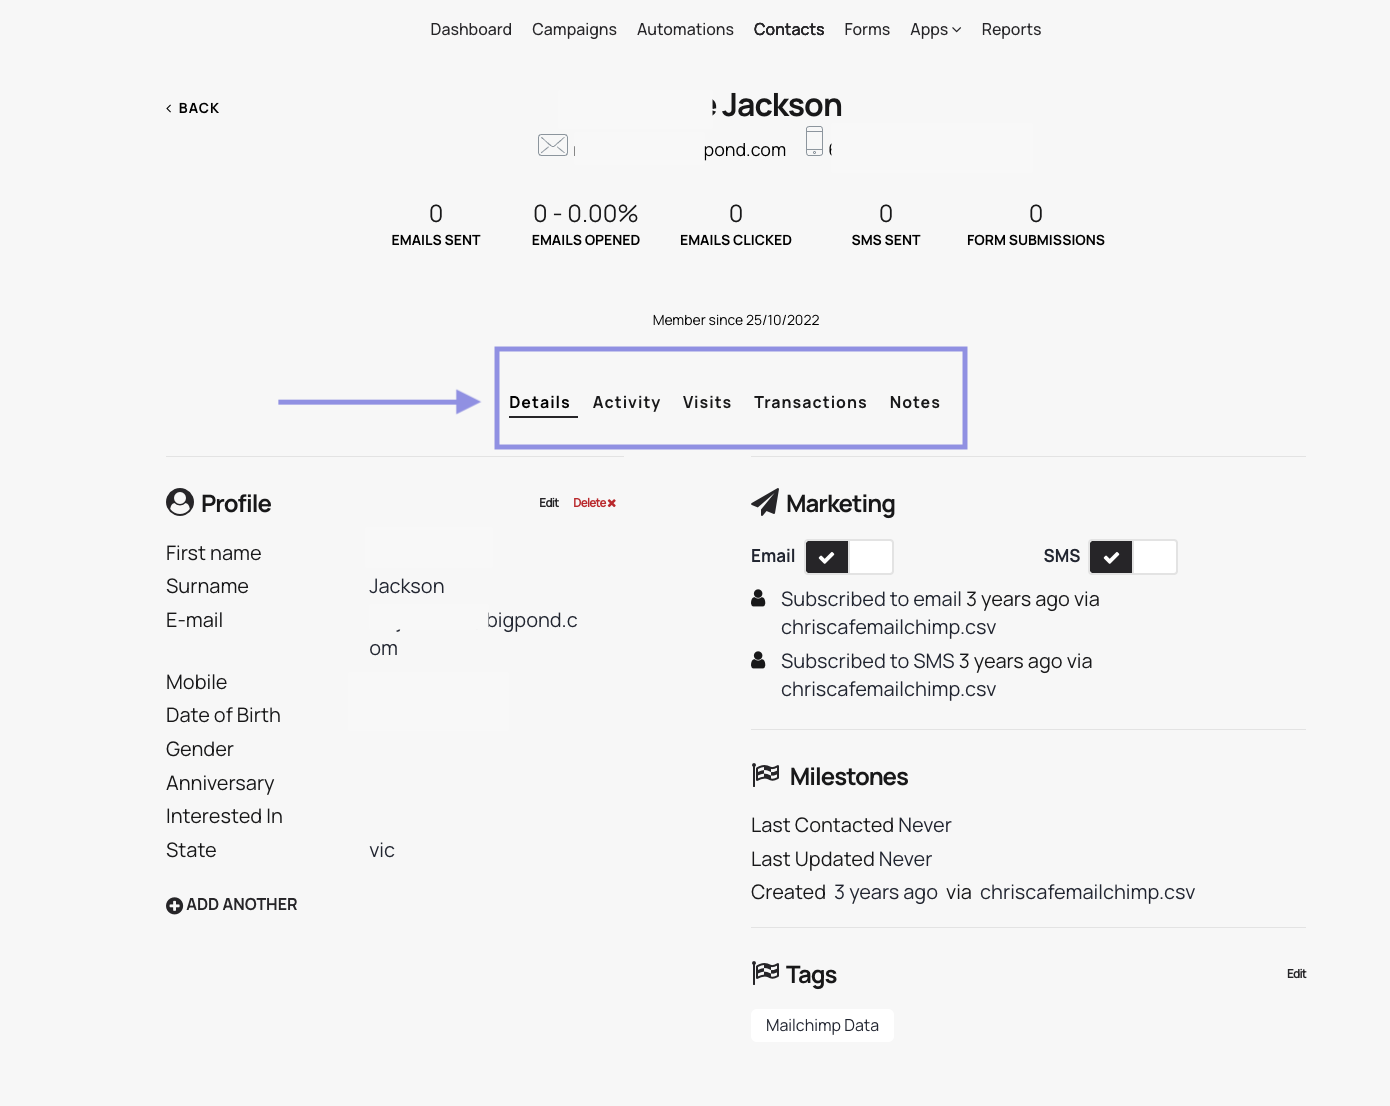
Task: Click the Tags flag icon
Action: pyautogui.click(x=766, y=973)
